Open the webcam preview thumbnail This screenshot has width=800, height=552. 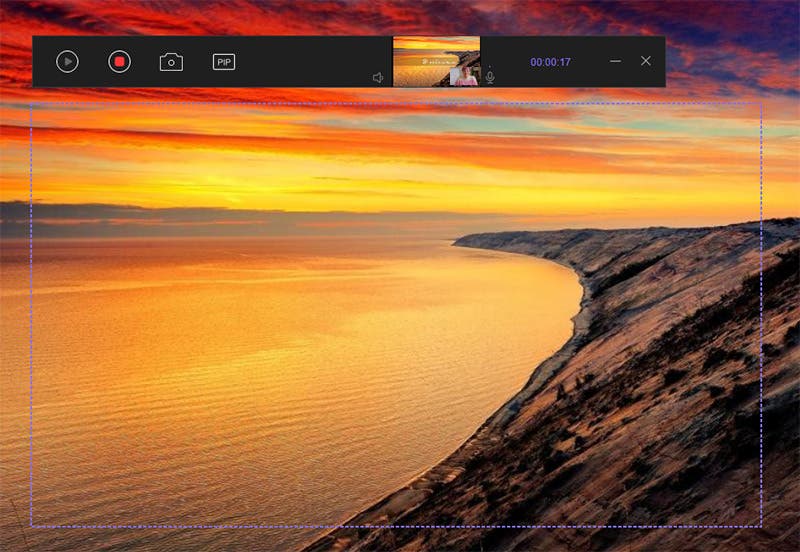436,61
